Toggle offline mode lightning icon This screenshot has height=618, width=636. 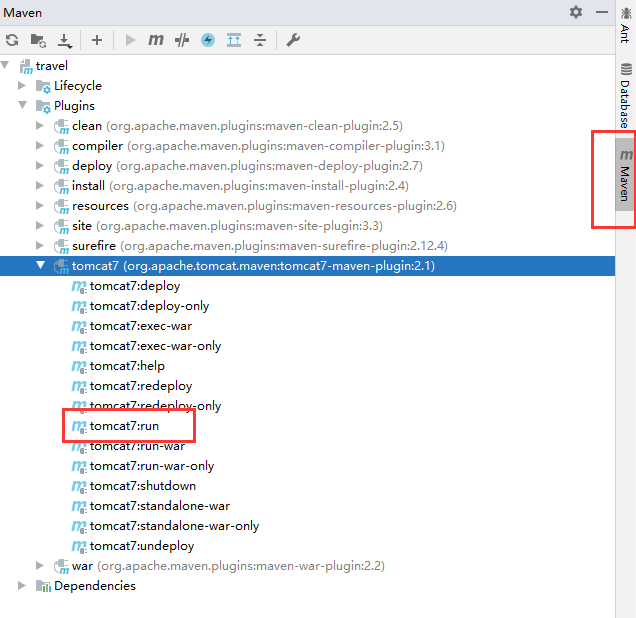(208, 40)
